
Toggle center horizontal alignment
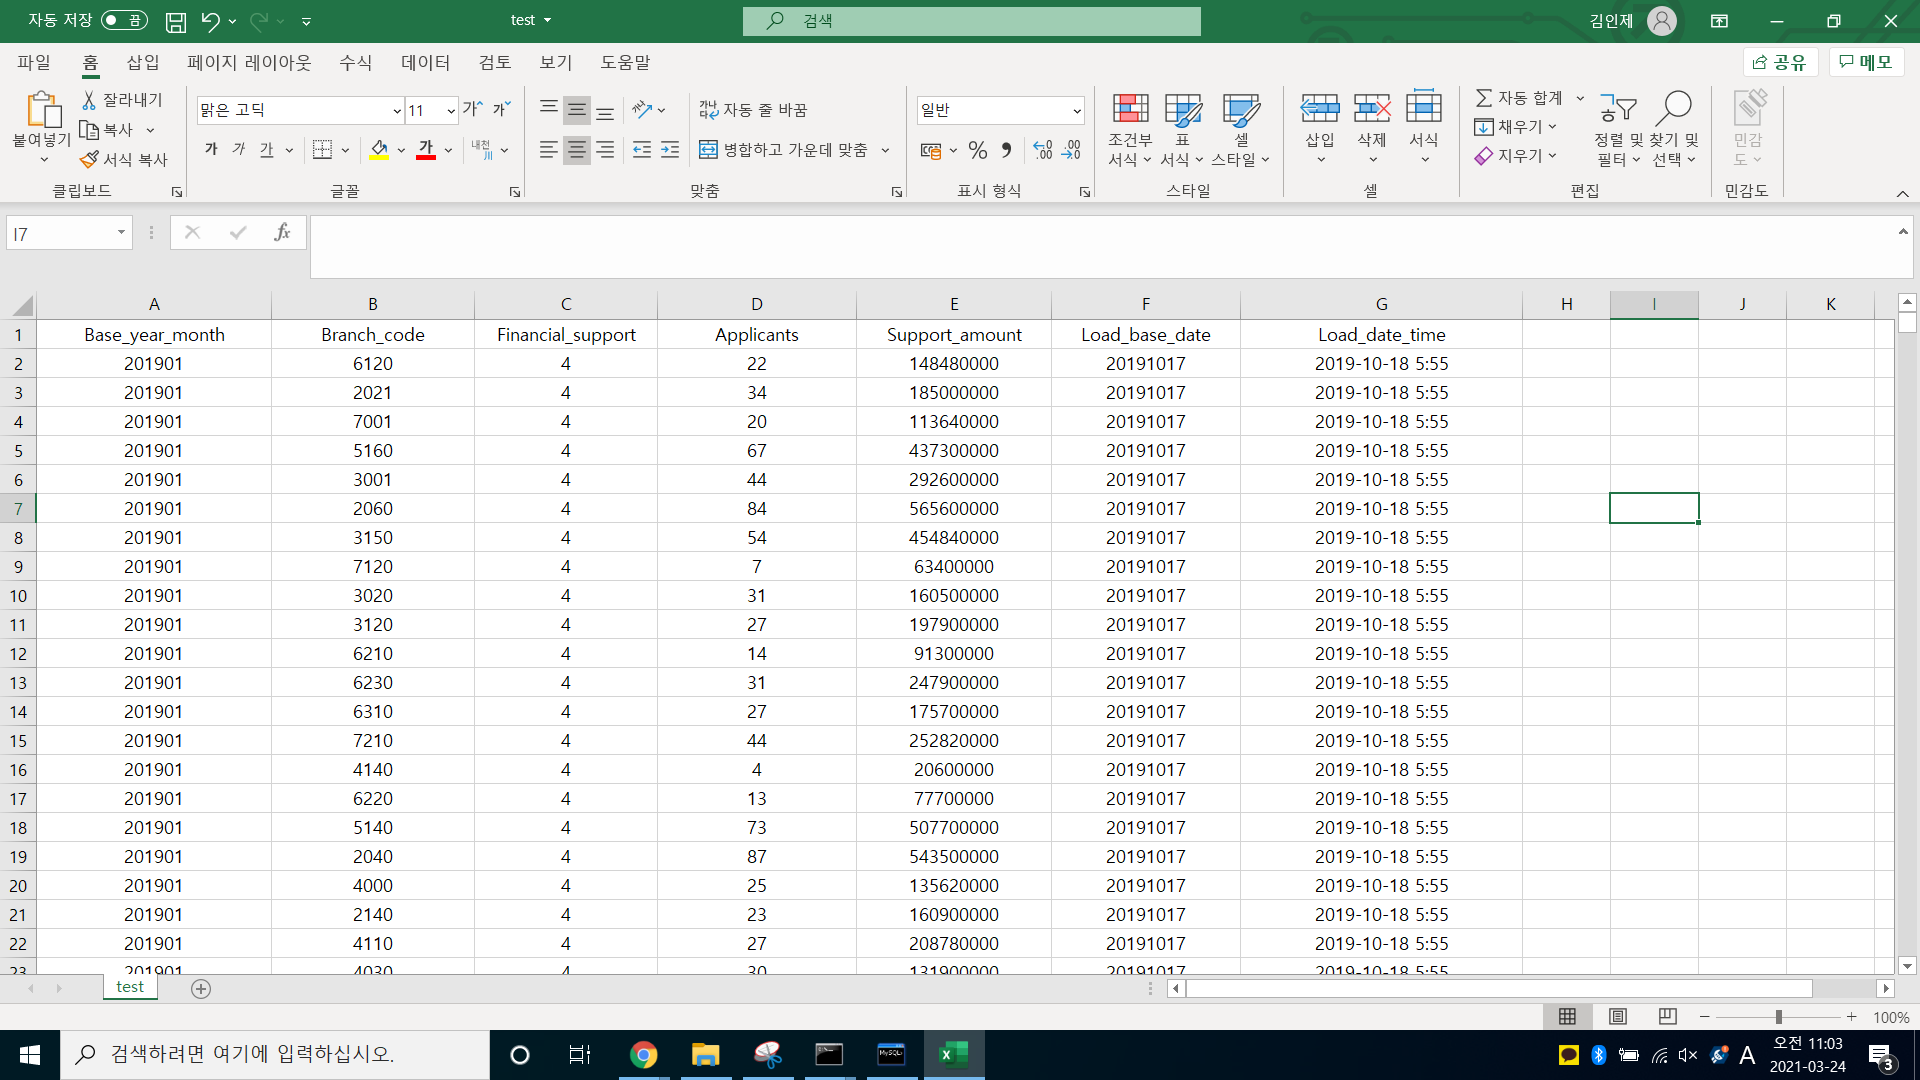click(x=577, y=150)
